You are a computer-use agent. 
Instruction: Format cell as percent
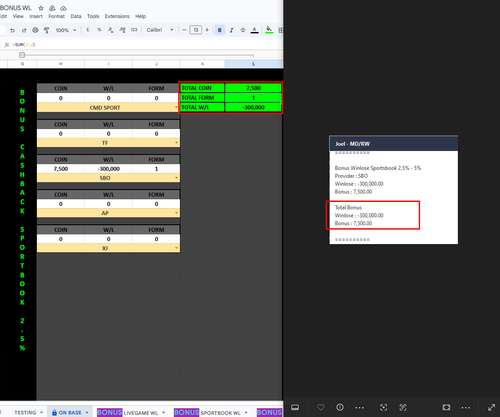(99, 30)
